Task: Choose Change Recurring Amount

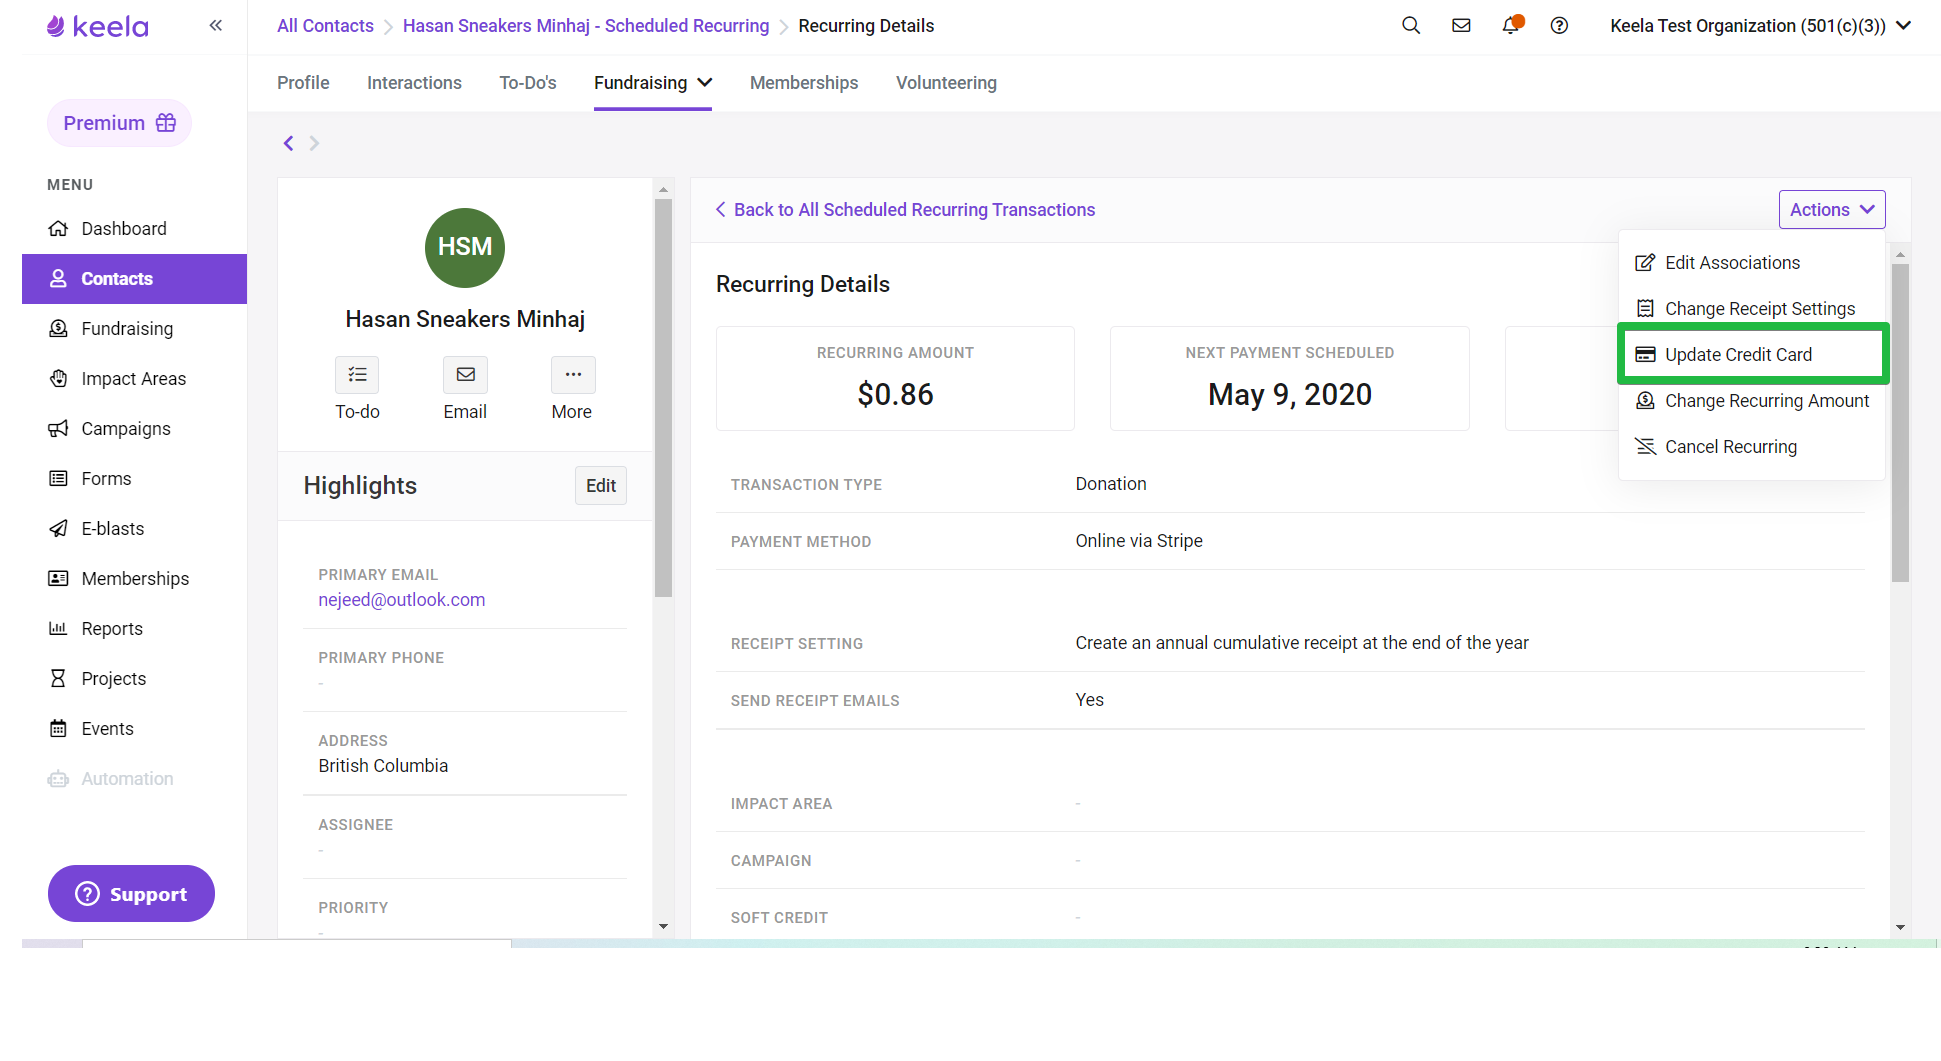Action: coord(1752,401)
